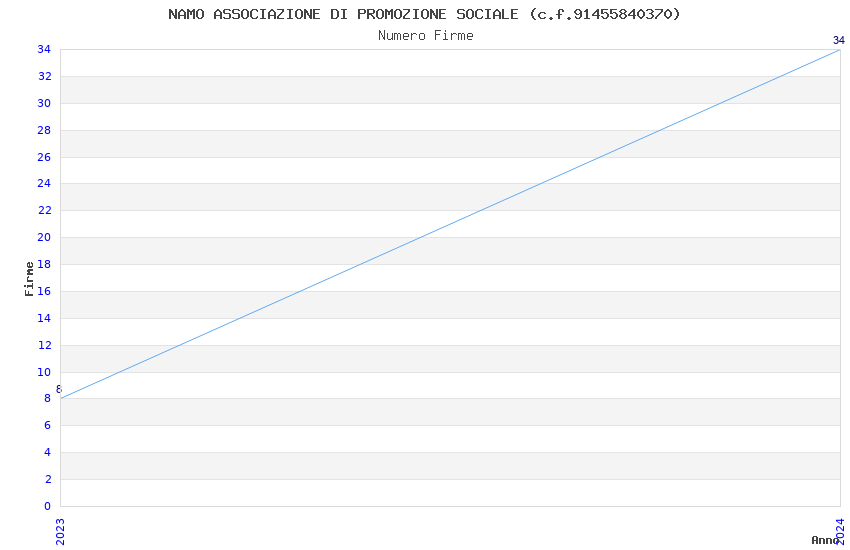Click y-axis tick value 24
The height and width of the screenshot is (550, 850).
44,183
